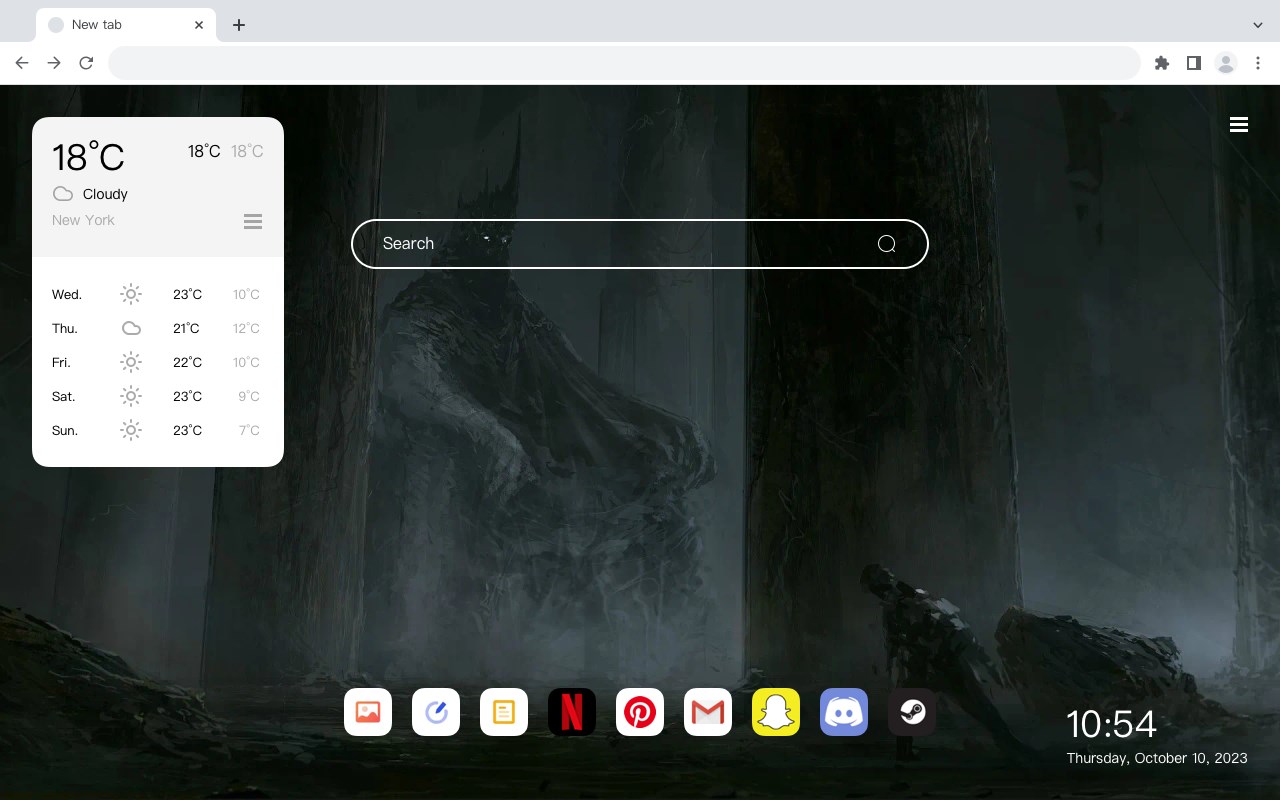Click into the Search input field

point(640,244)
